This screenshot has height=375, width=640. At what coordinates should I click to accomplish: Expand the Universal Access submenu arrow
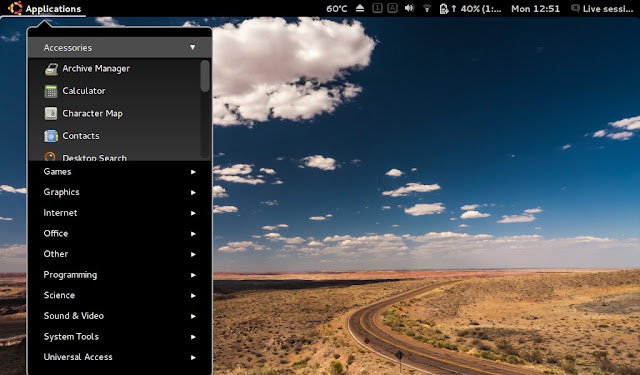pos(193,357)
